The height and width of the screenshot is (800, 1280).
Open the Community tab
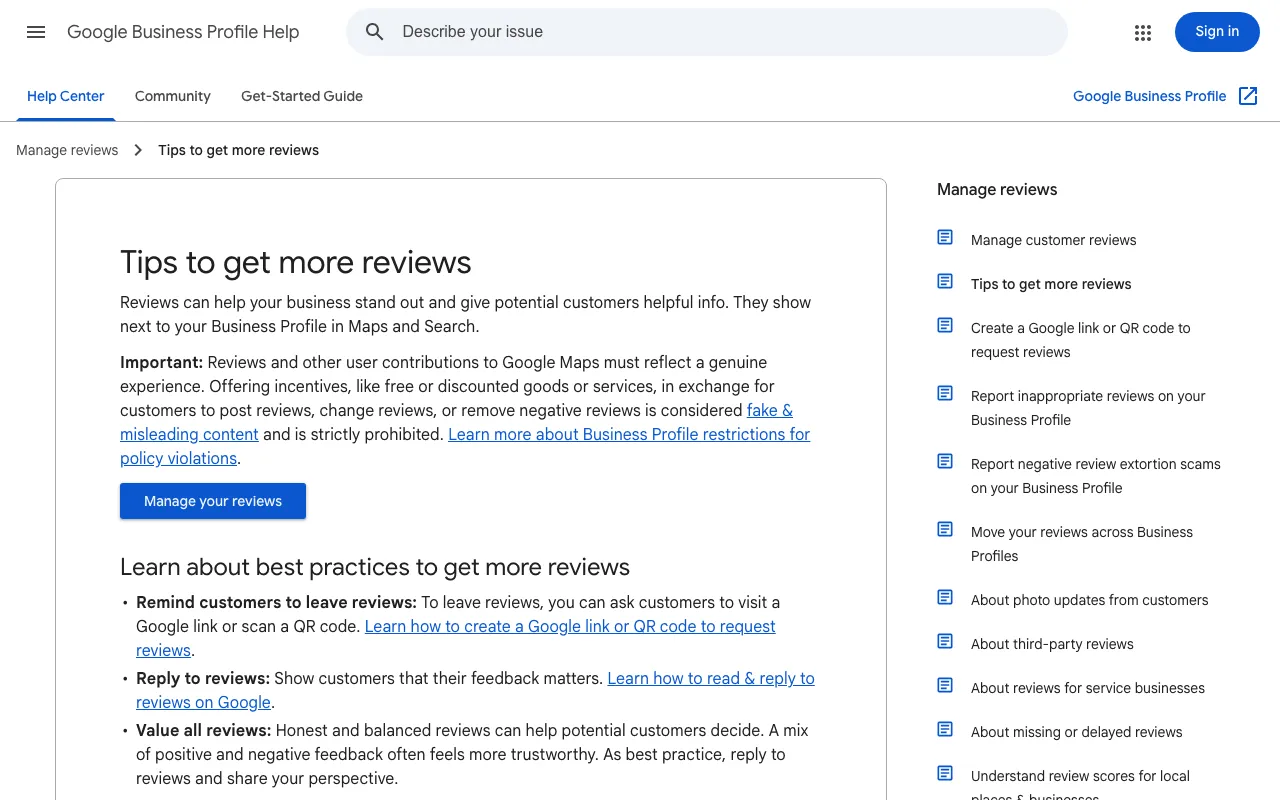point(173,96)
